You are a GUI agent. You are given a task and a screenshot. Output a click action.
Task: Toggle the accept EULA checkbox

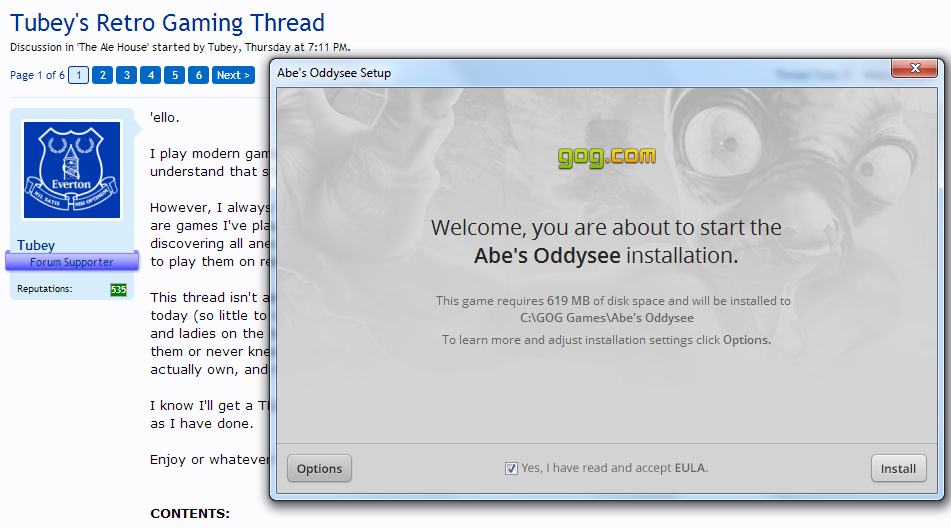pos(511,468)
